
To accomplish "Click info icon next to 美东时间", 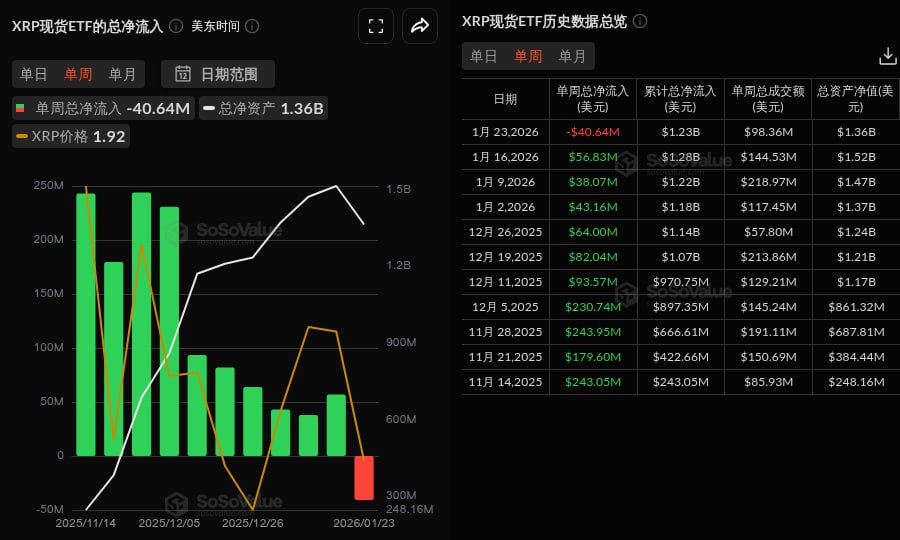I will [252, 26].
